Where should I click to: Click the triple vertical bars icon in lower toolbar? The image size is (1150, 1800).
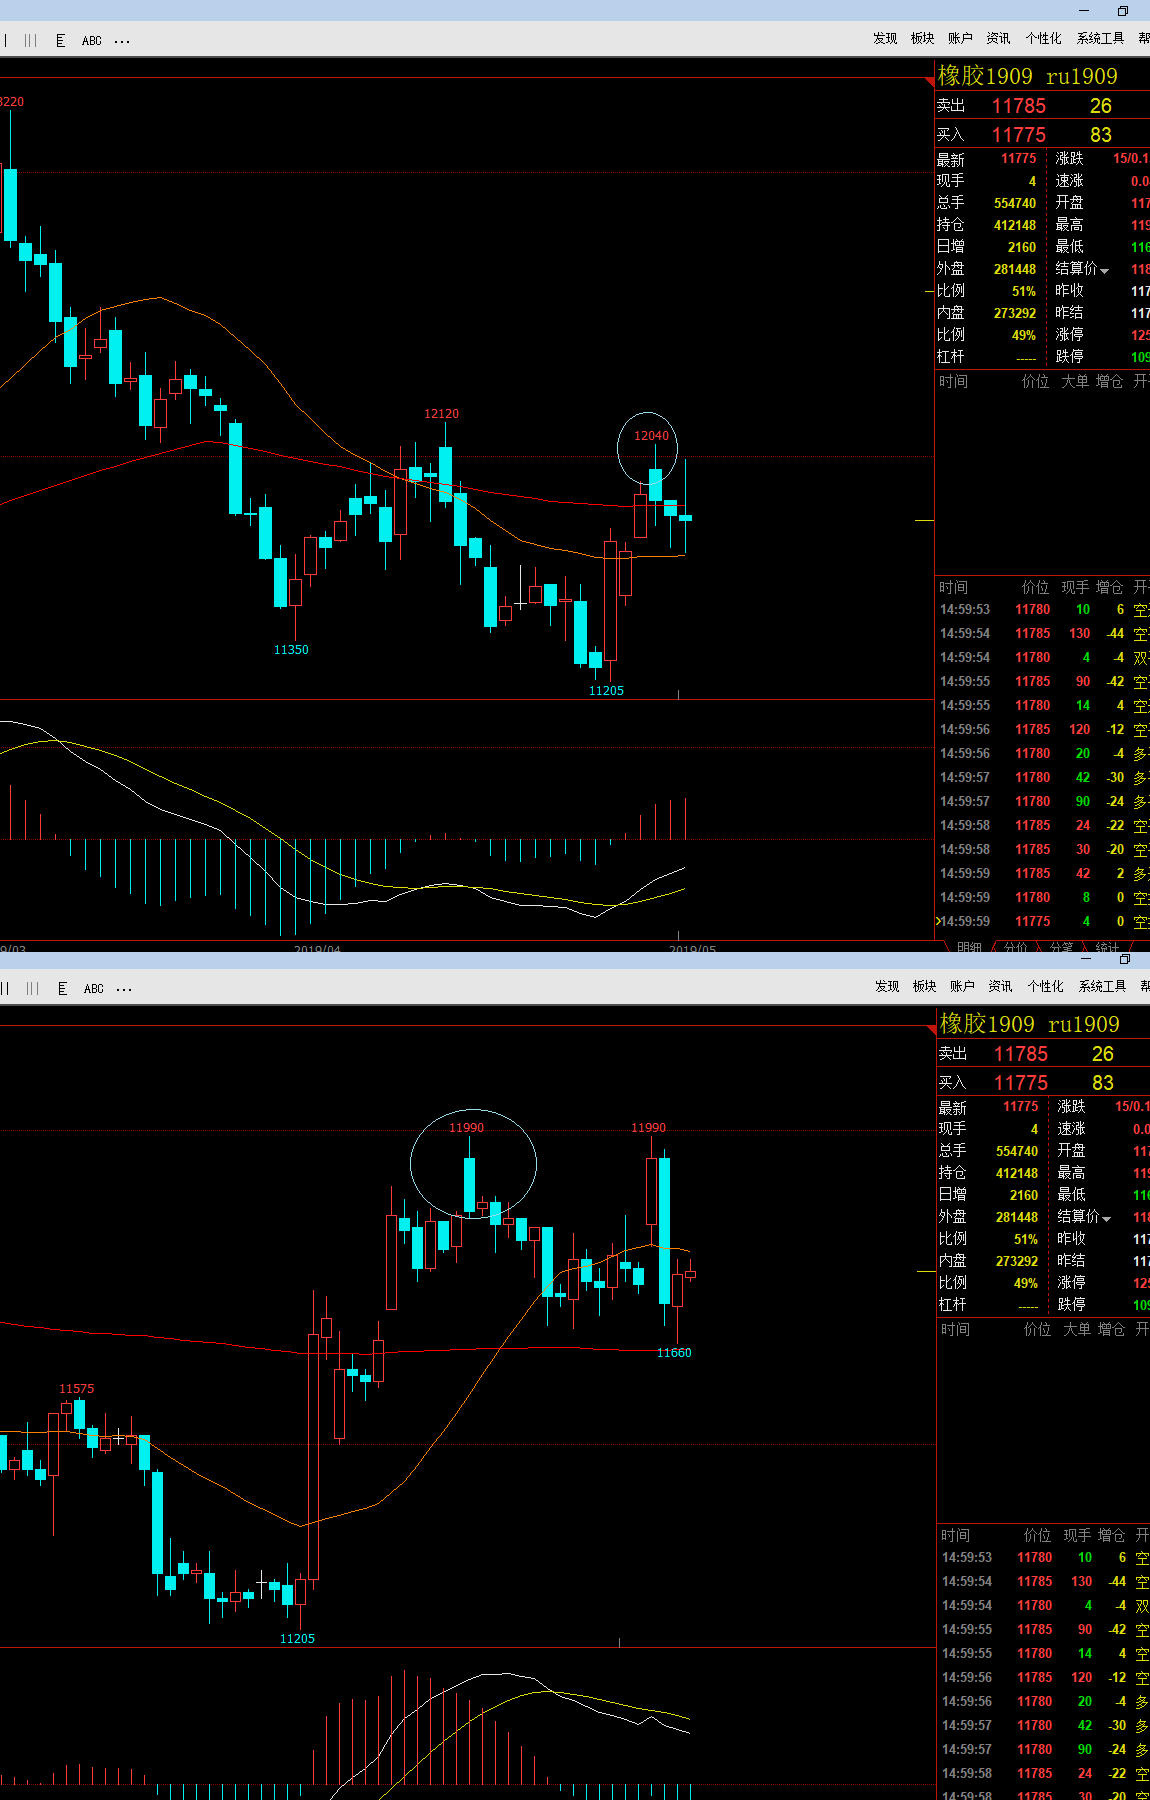pos(33,989)
